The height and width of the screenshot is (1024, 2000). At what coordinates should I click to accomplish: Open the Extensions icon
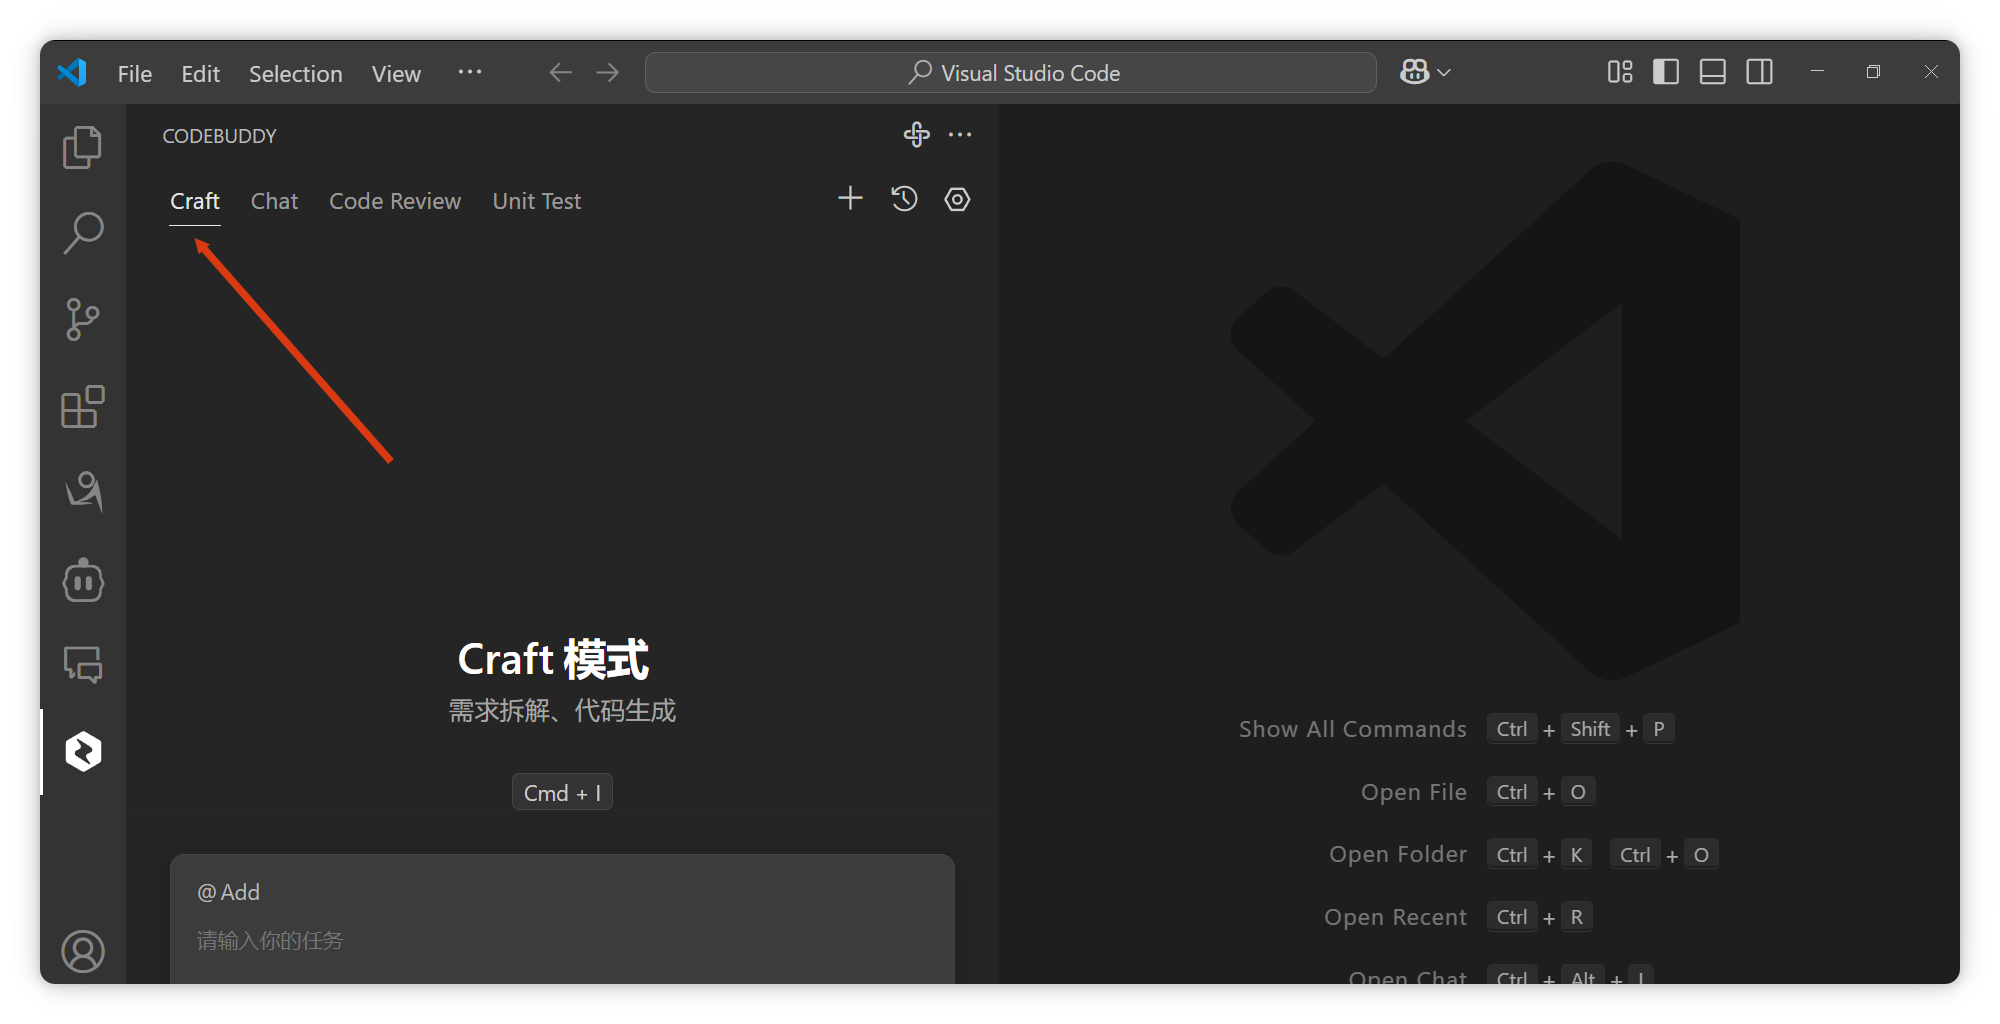pos(82,407)
